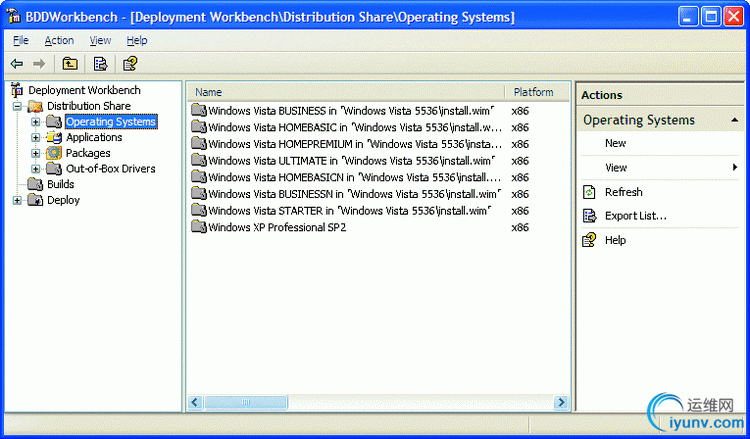Expand the Out-of-Box Drivers tree node

(x=35, y=169)
